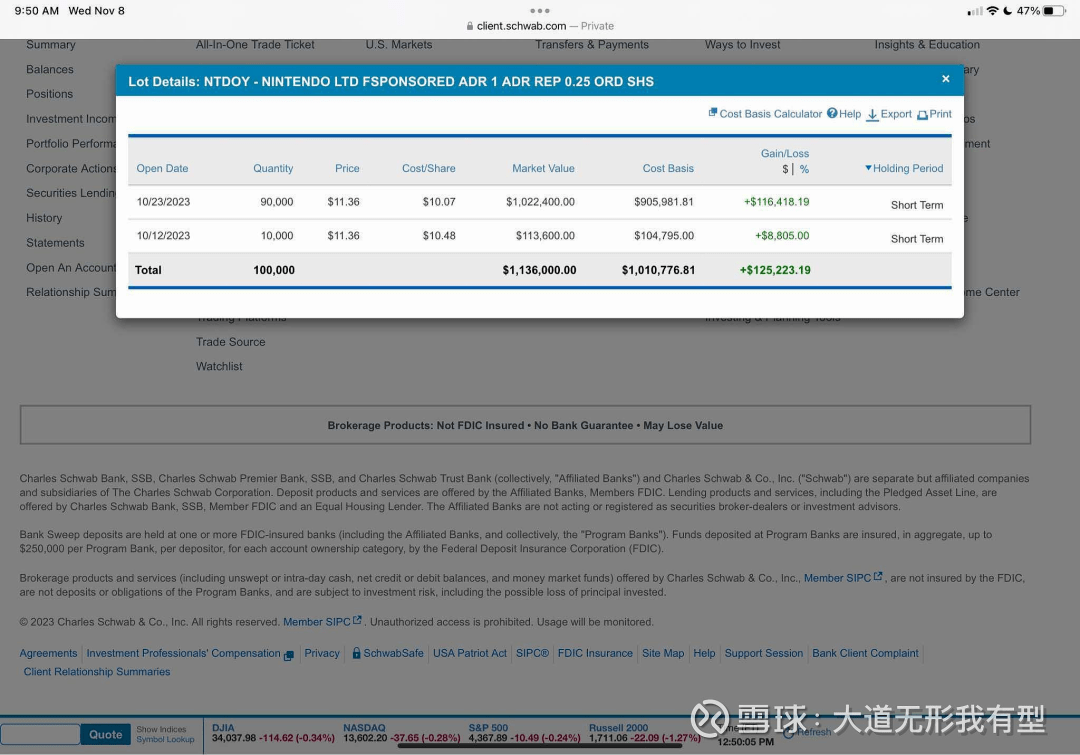Close the Lot Details dialog

click(946, 79)
